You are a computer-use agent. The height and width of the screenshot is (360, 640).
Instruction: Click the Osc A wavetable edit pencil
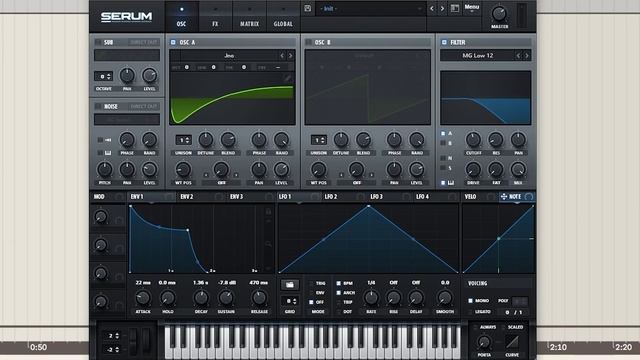point(288,78)
